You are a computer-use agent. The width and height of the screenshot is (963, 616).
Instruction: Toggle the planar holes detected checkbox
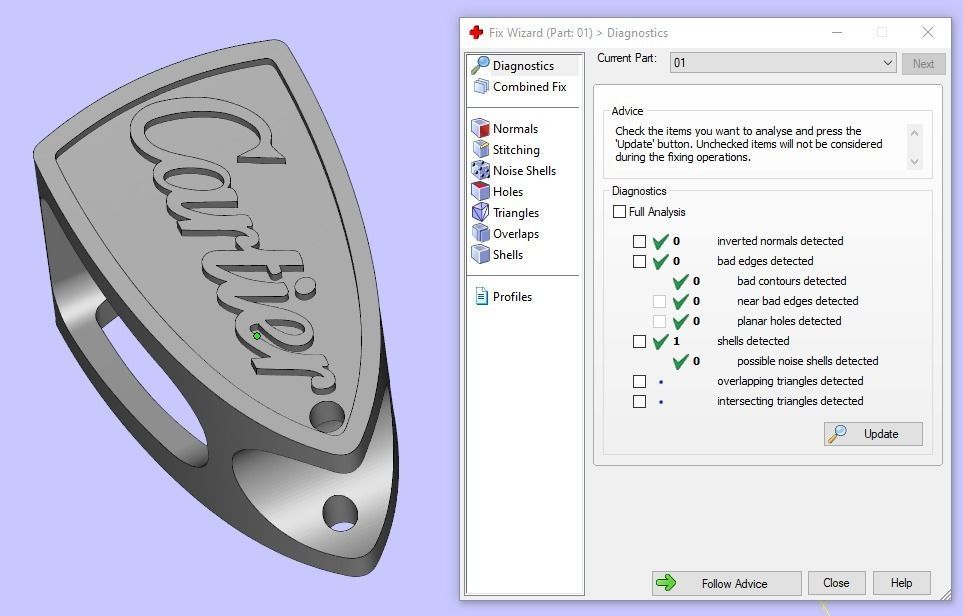tap(659, 321)
